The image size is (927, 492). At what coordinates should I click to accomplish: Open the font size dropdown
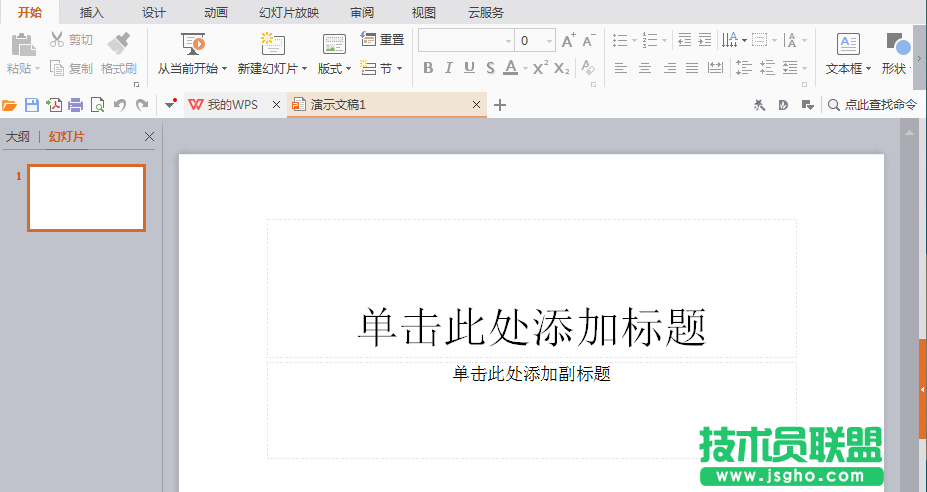[x=549, y=41]
